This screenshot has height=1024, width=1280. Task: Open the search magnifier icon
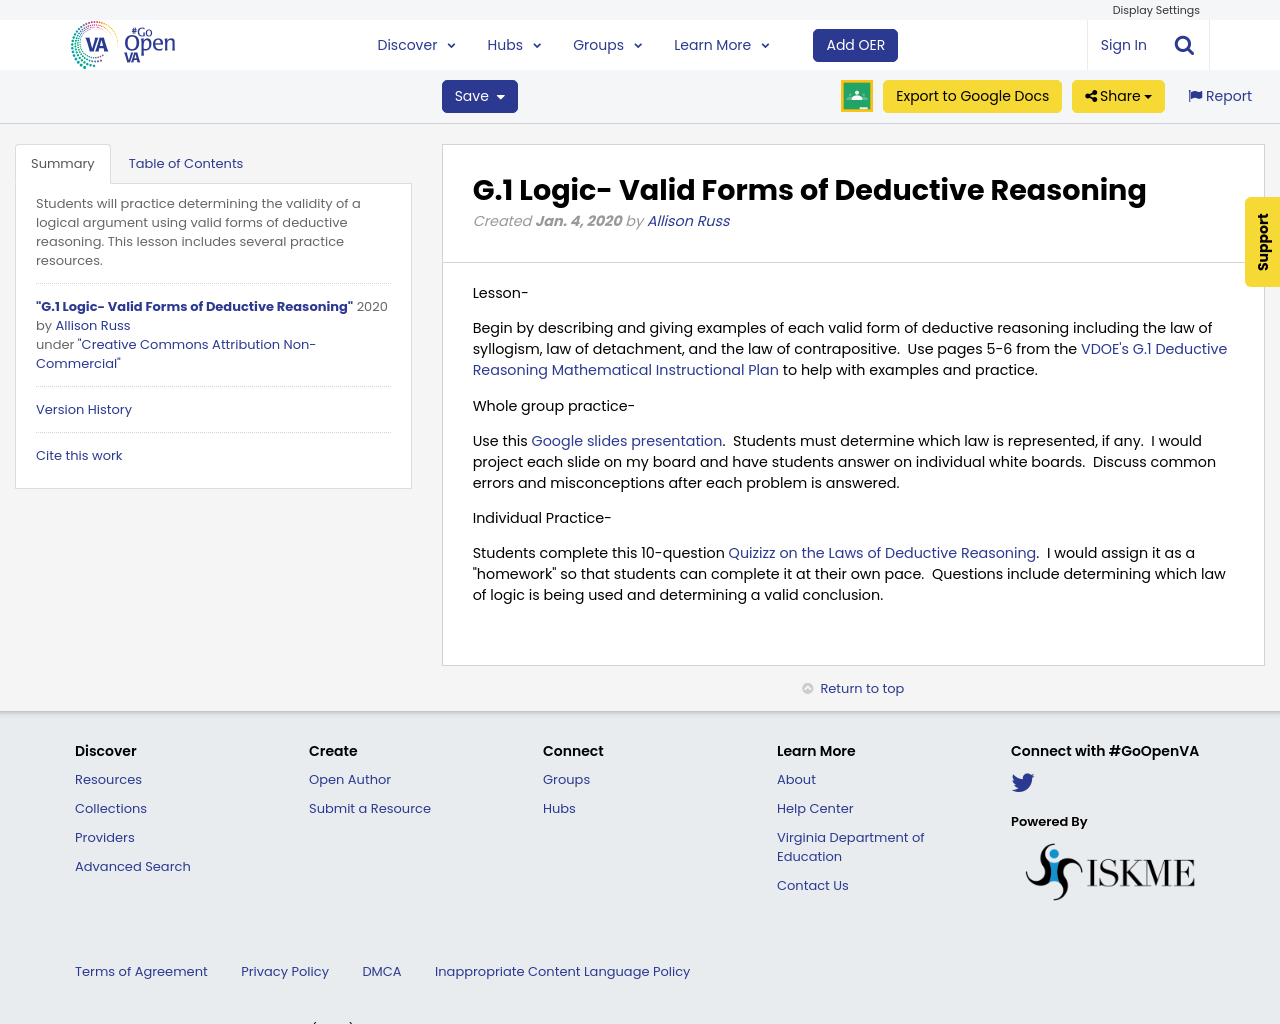(x=1184, y=45)
